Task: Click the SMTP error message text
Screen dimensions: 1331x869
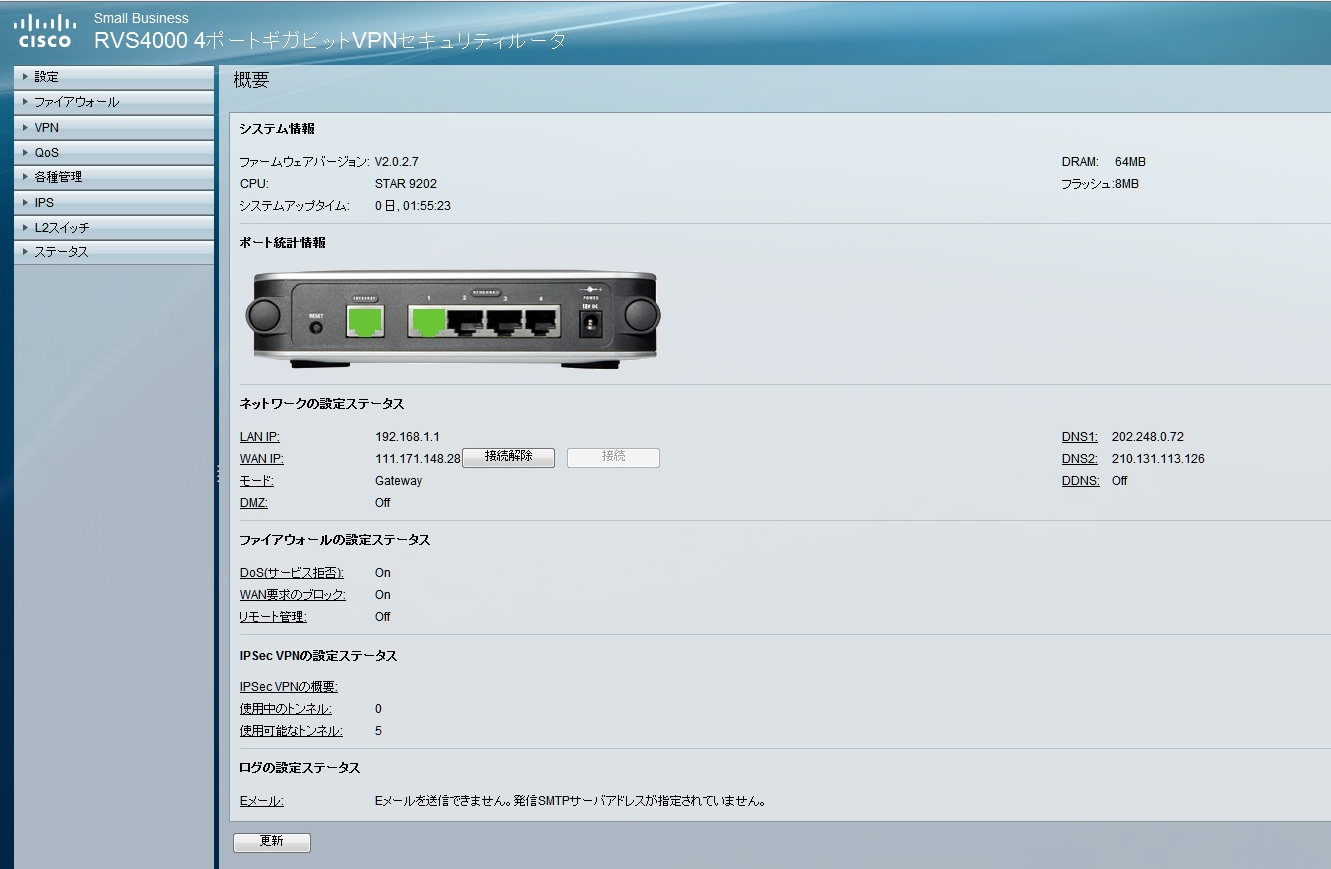Action: pyautogui.click(x=570, y=801)
